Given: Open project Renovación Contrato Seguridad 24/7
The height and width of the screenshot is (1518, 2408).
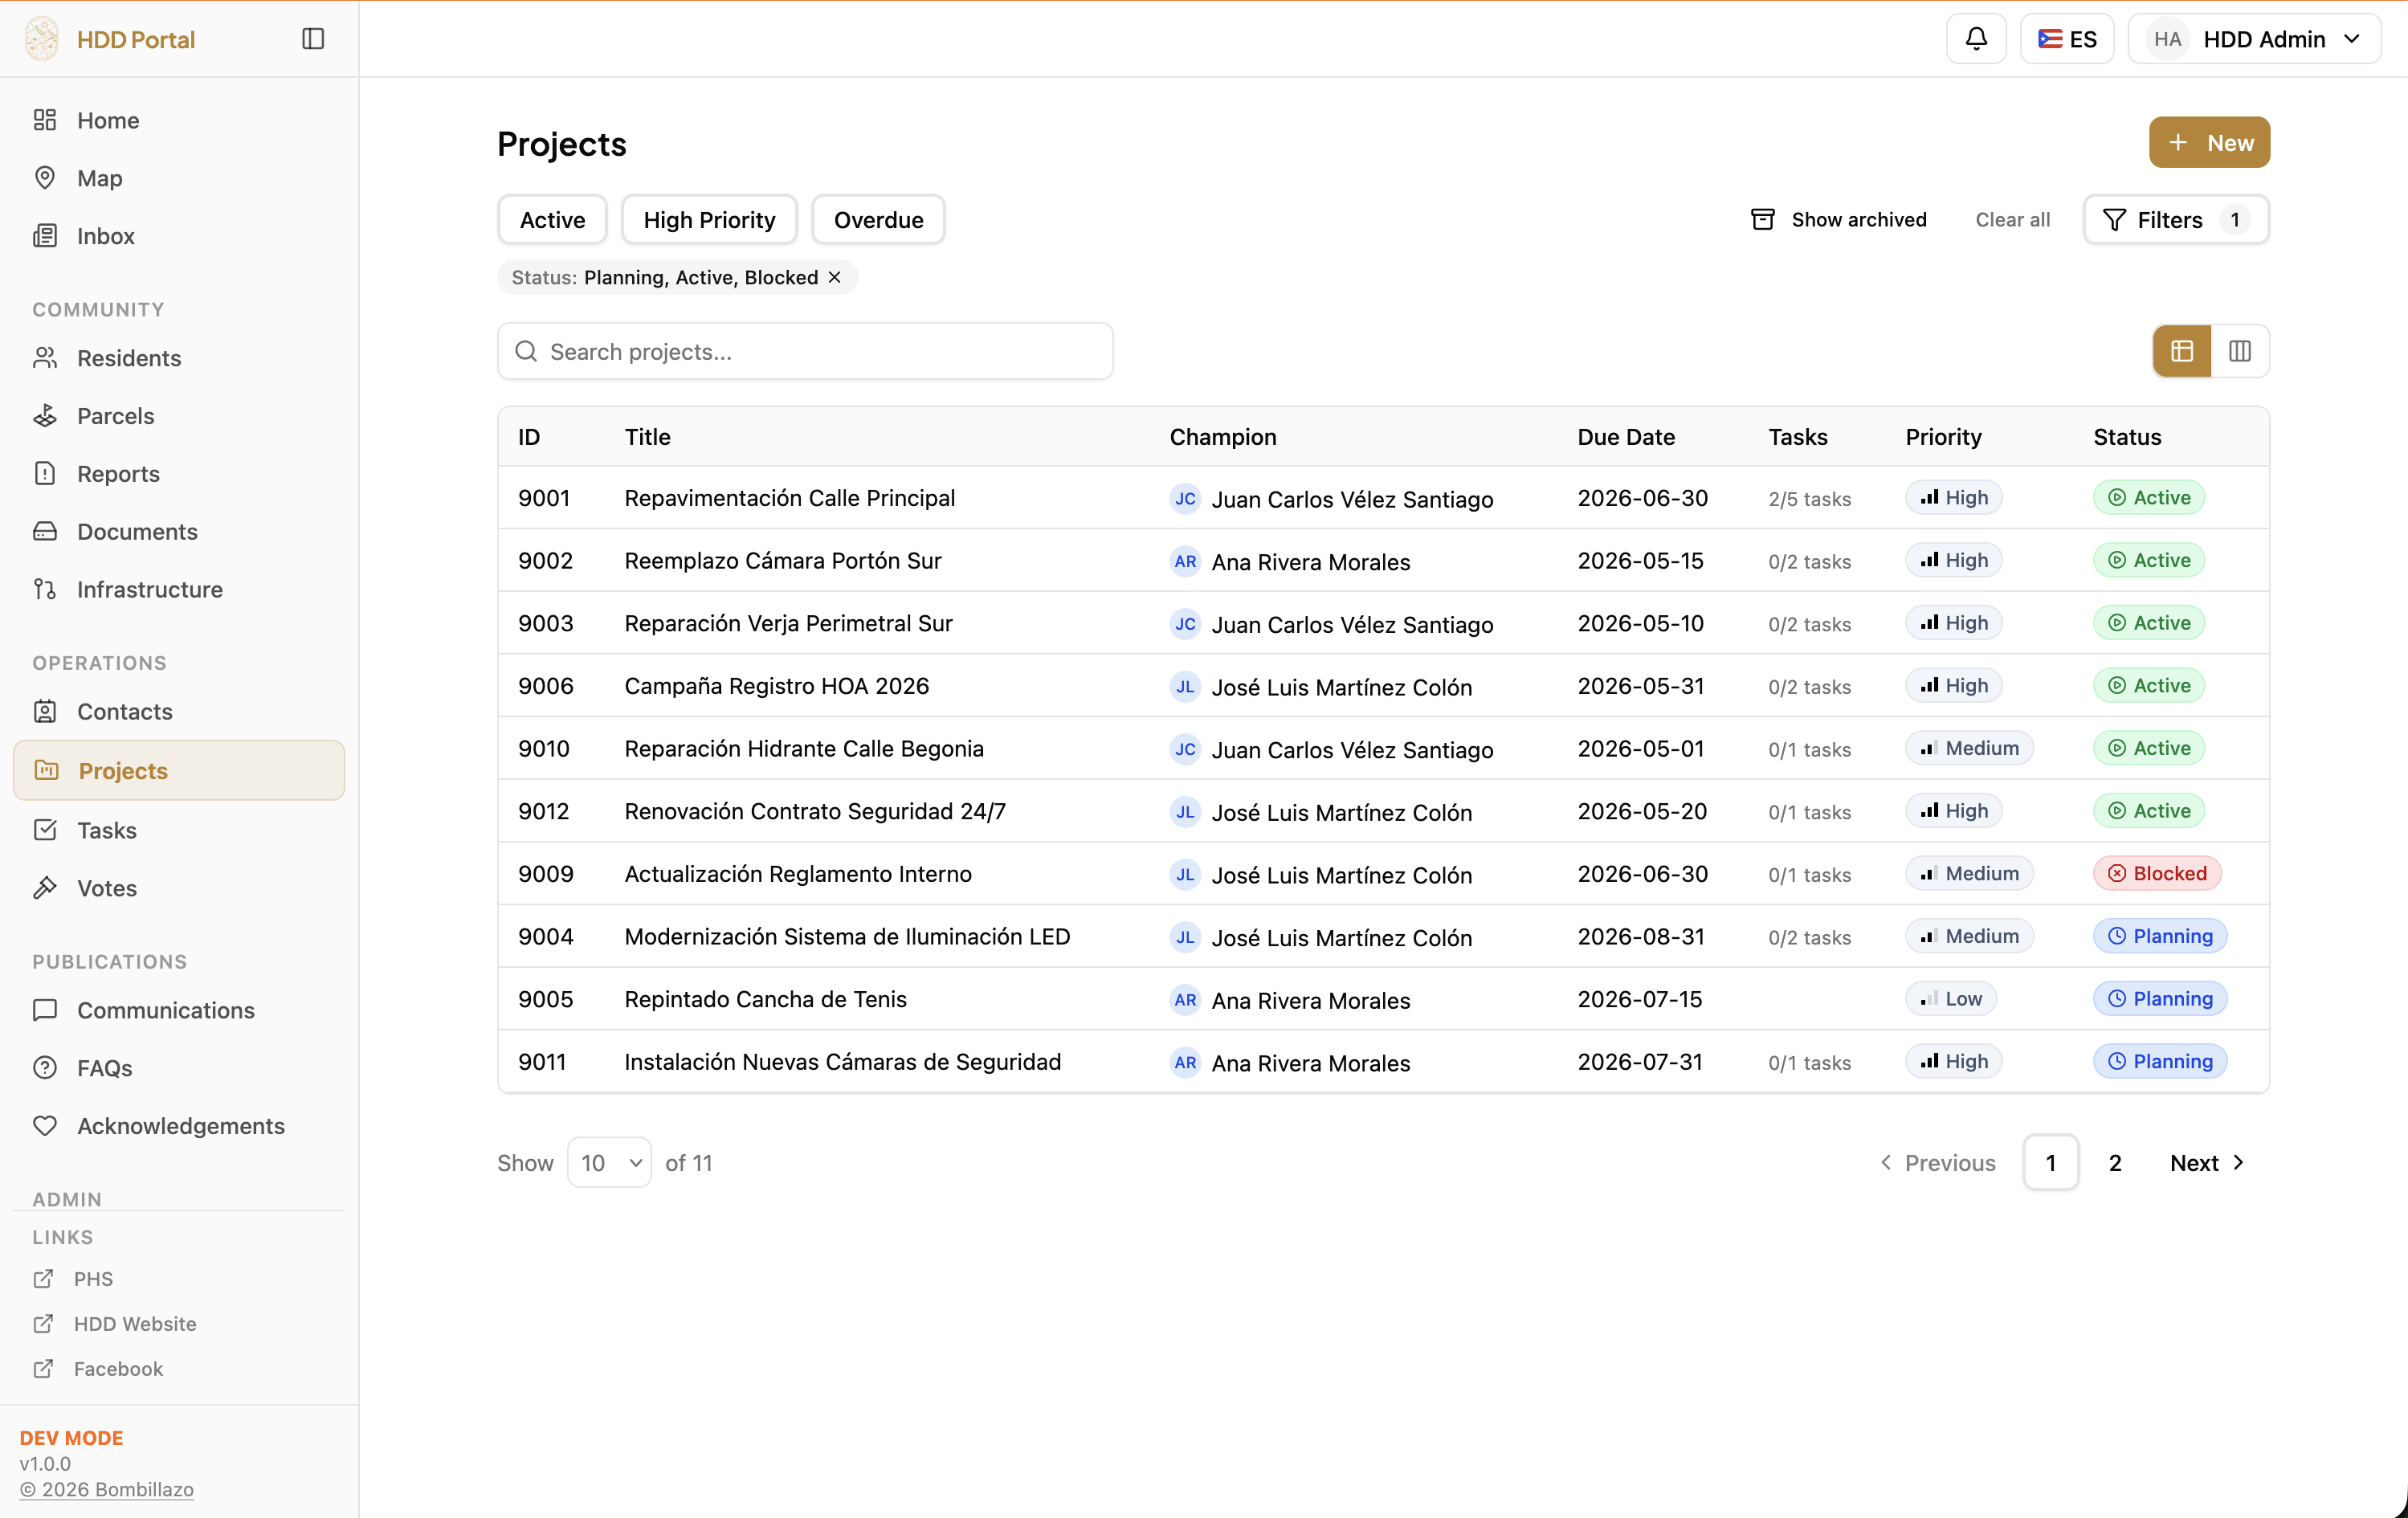Looking at the screenshot, I should (815, 812).
